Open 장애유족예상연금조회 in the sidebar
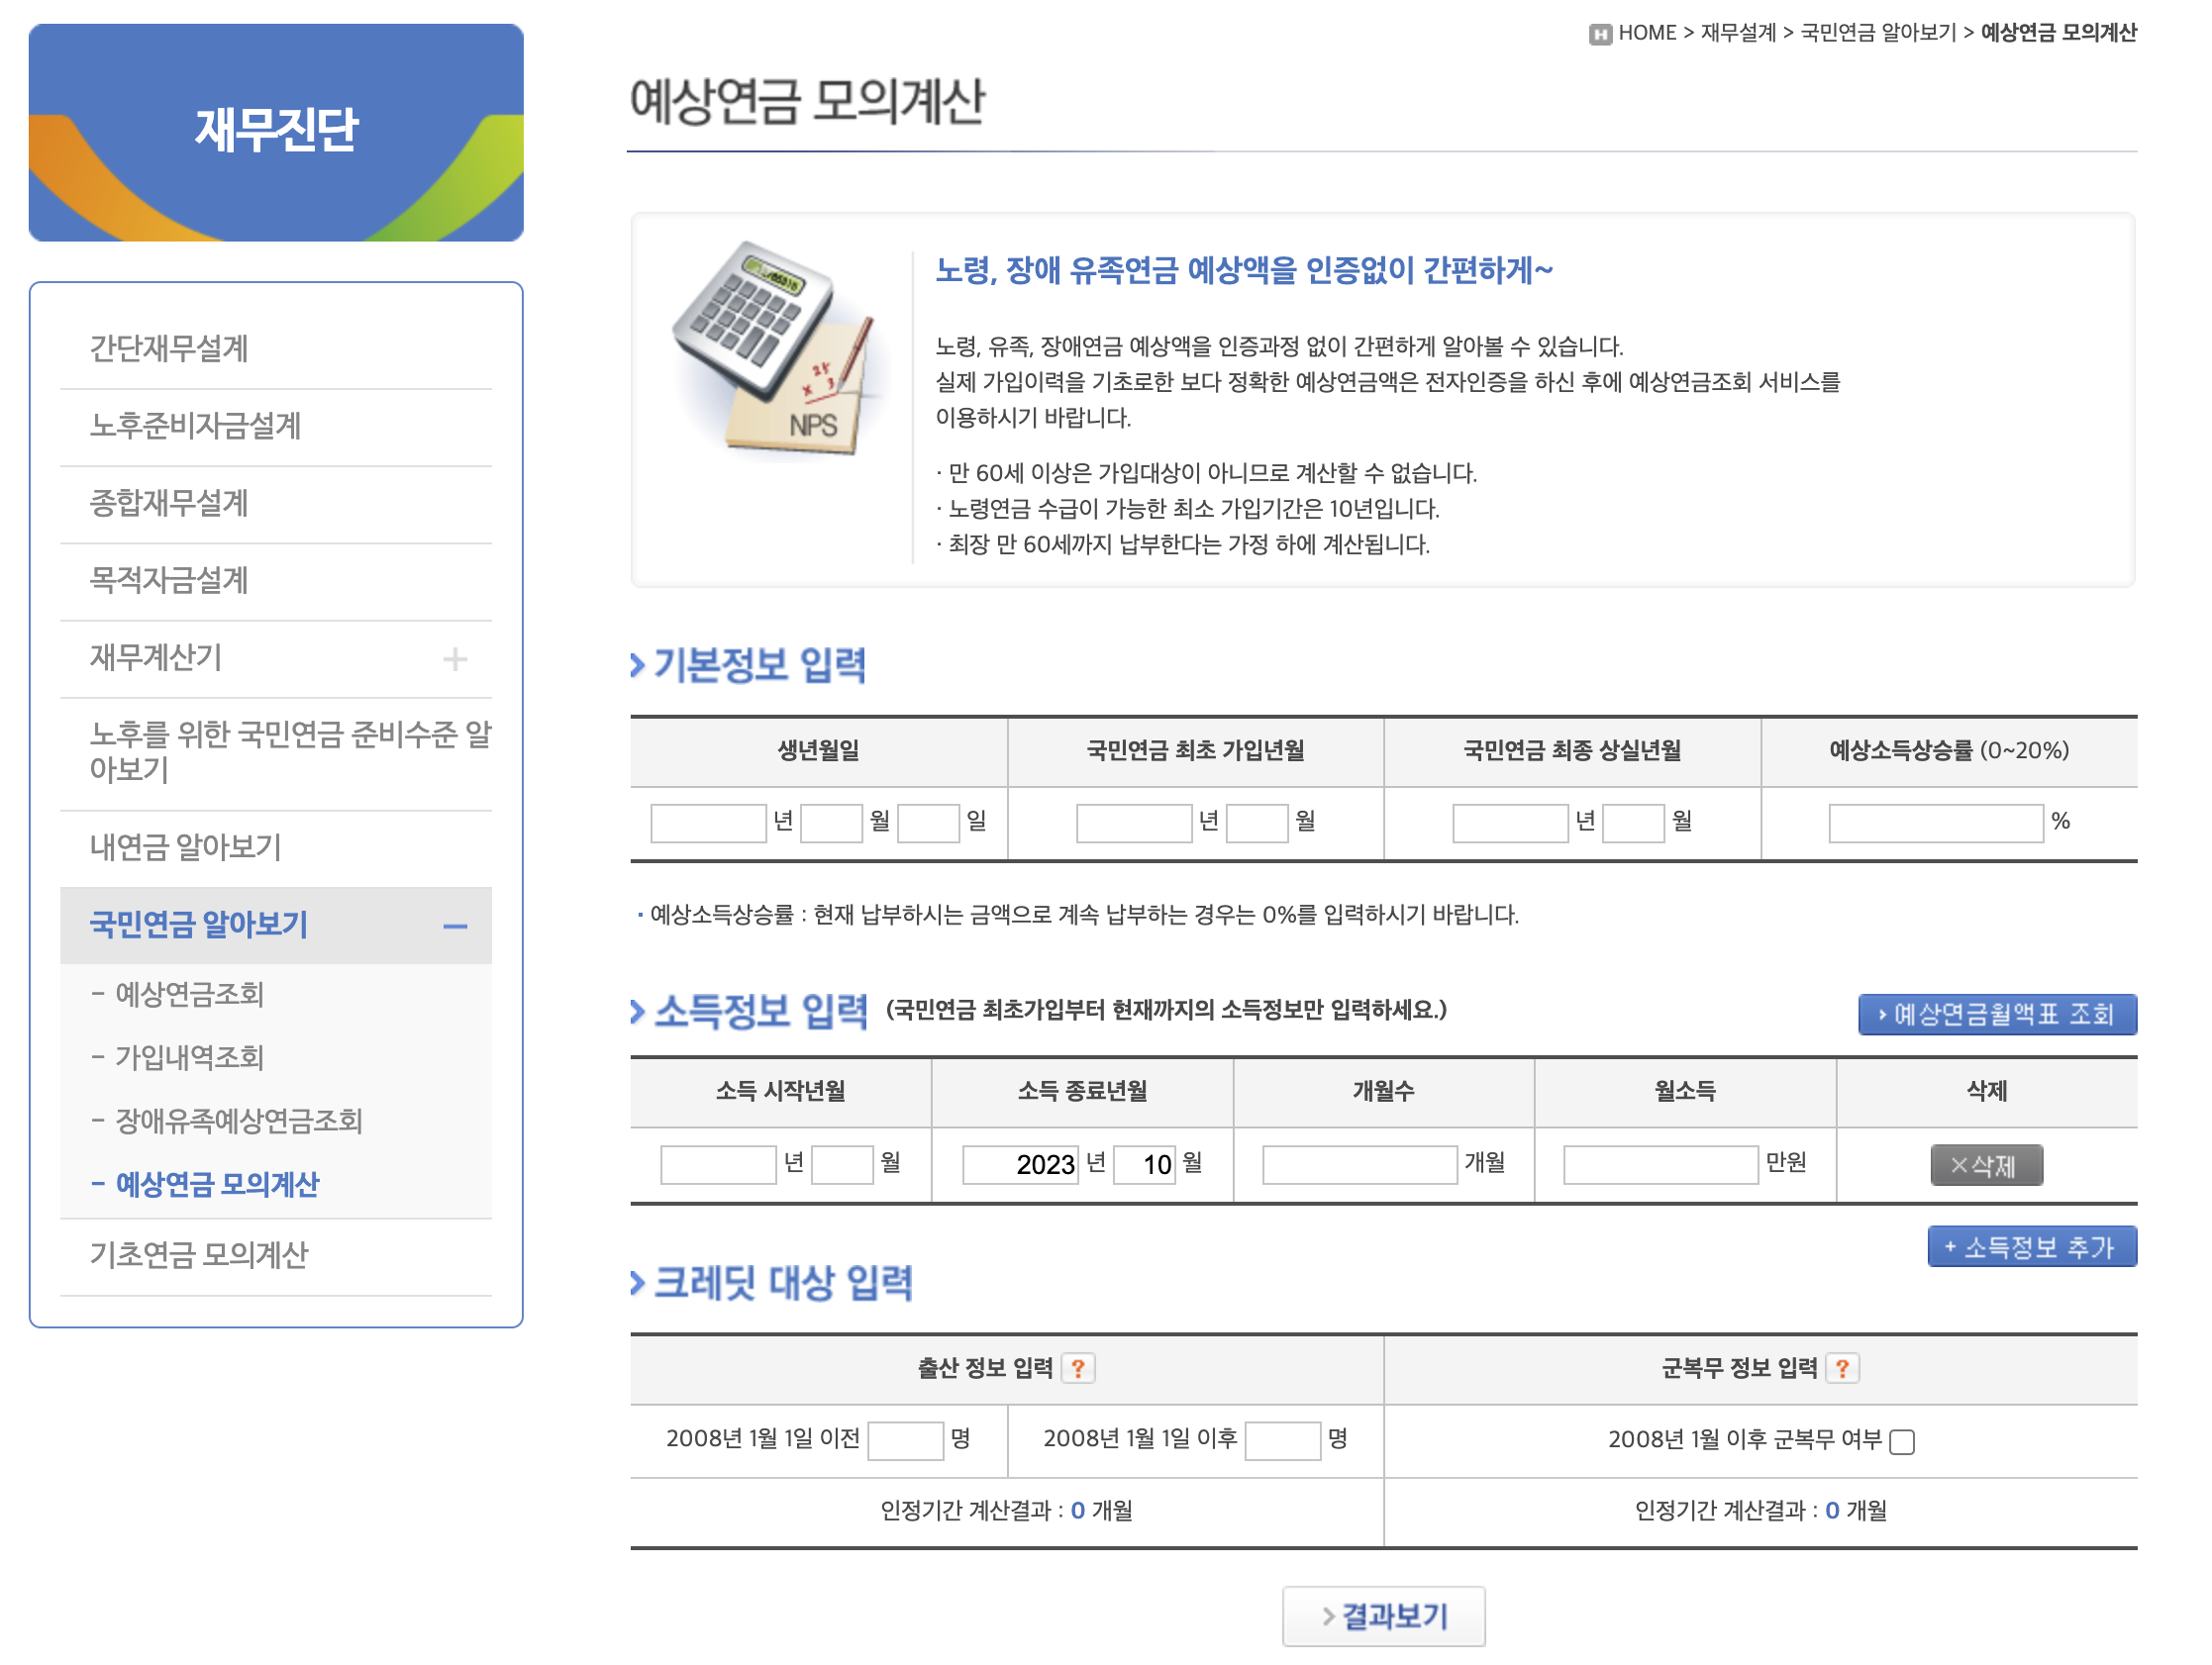The height and width of the screenshot is (1665, 2212). click(238, 1122)
